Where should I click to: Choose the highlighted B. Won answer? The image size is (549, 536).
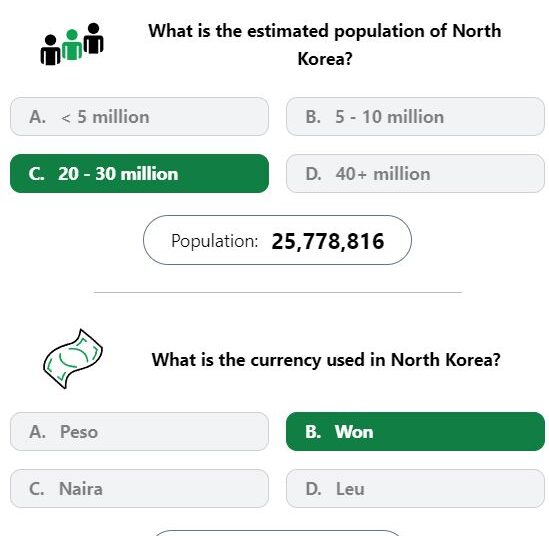point(415,431)
